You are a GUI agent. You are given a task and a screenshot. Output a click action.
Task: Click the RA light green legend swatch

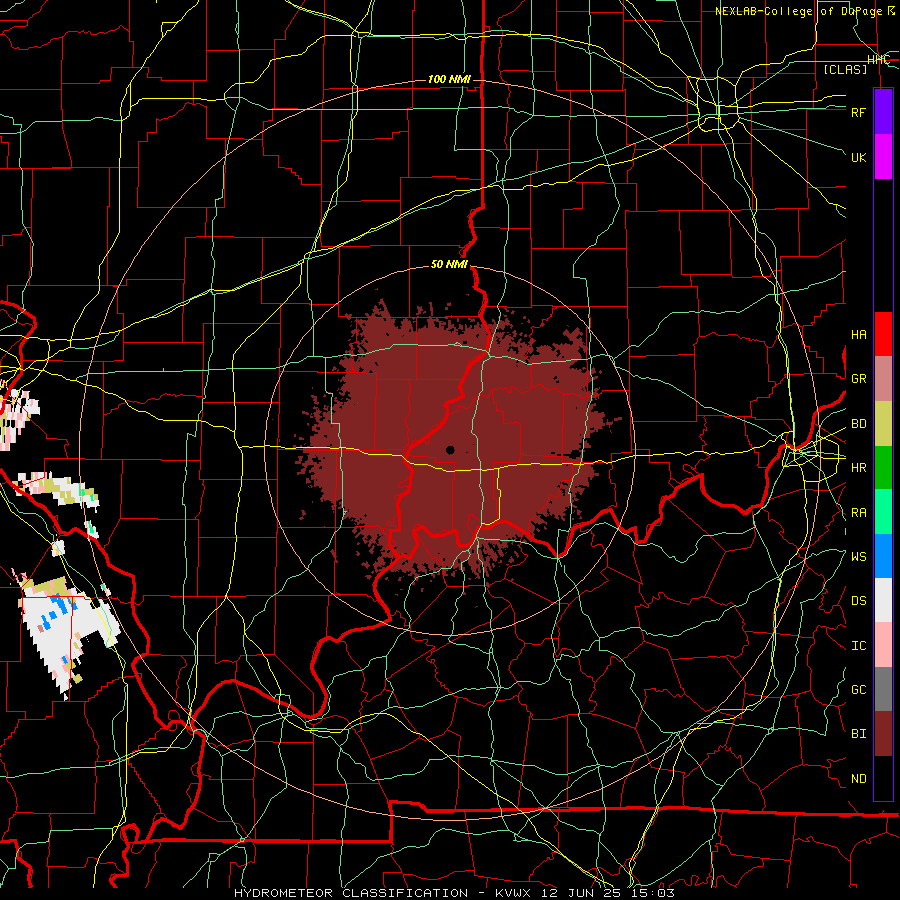883,512
